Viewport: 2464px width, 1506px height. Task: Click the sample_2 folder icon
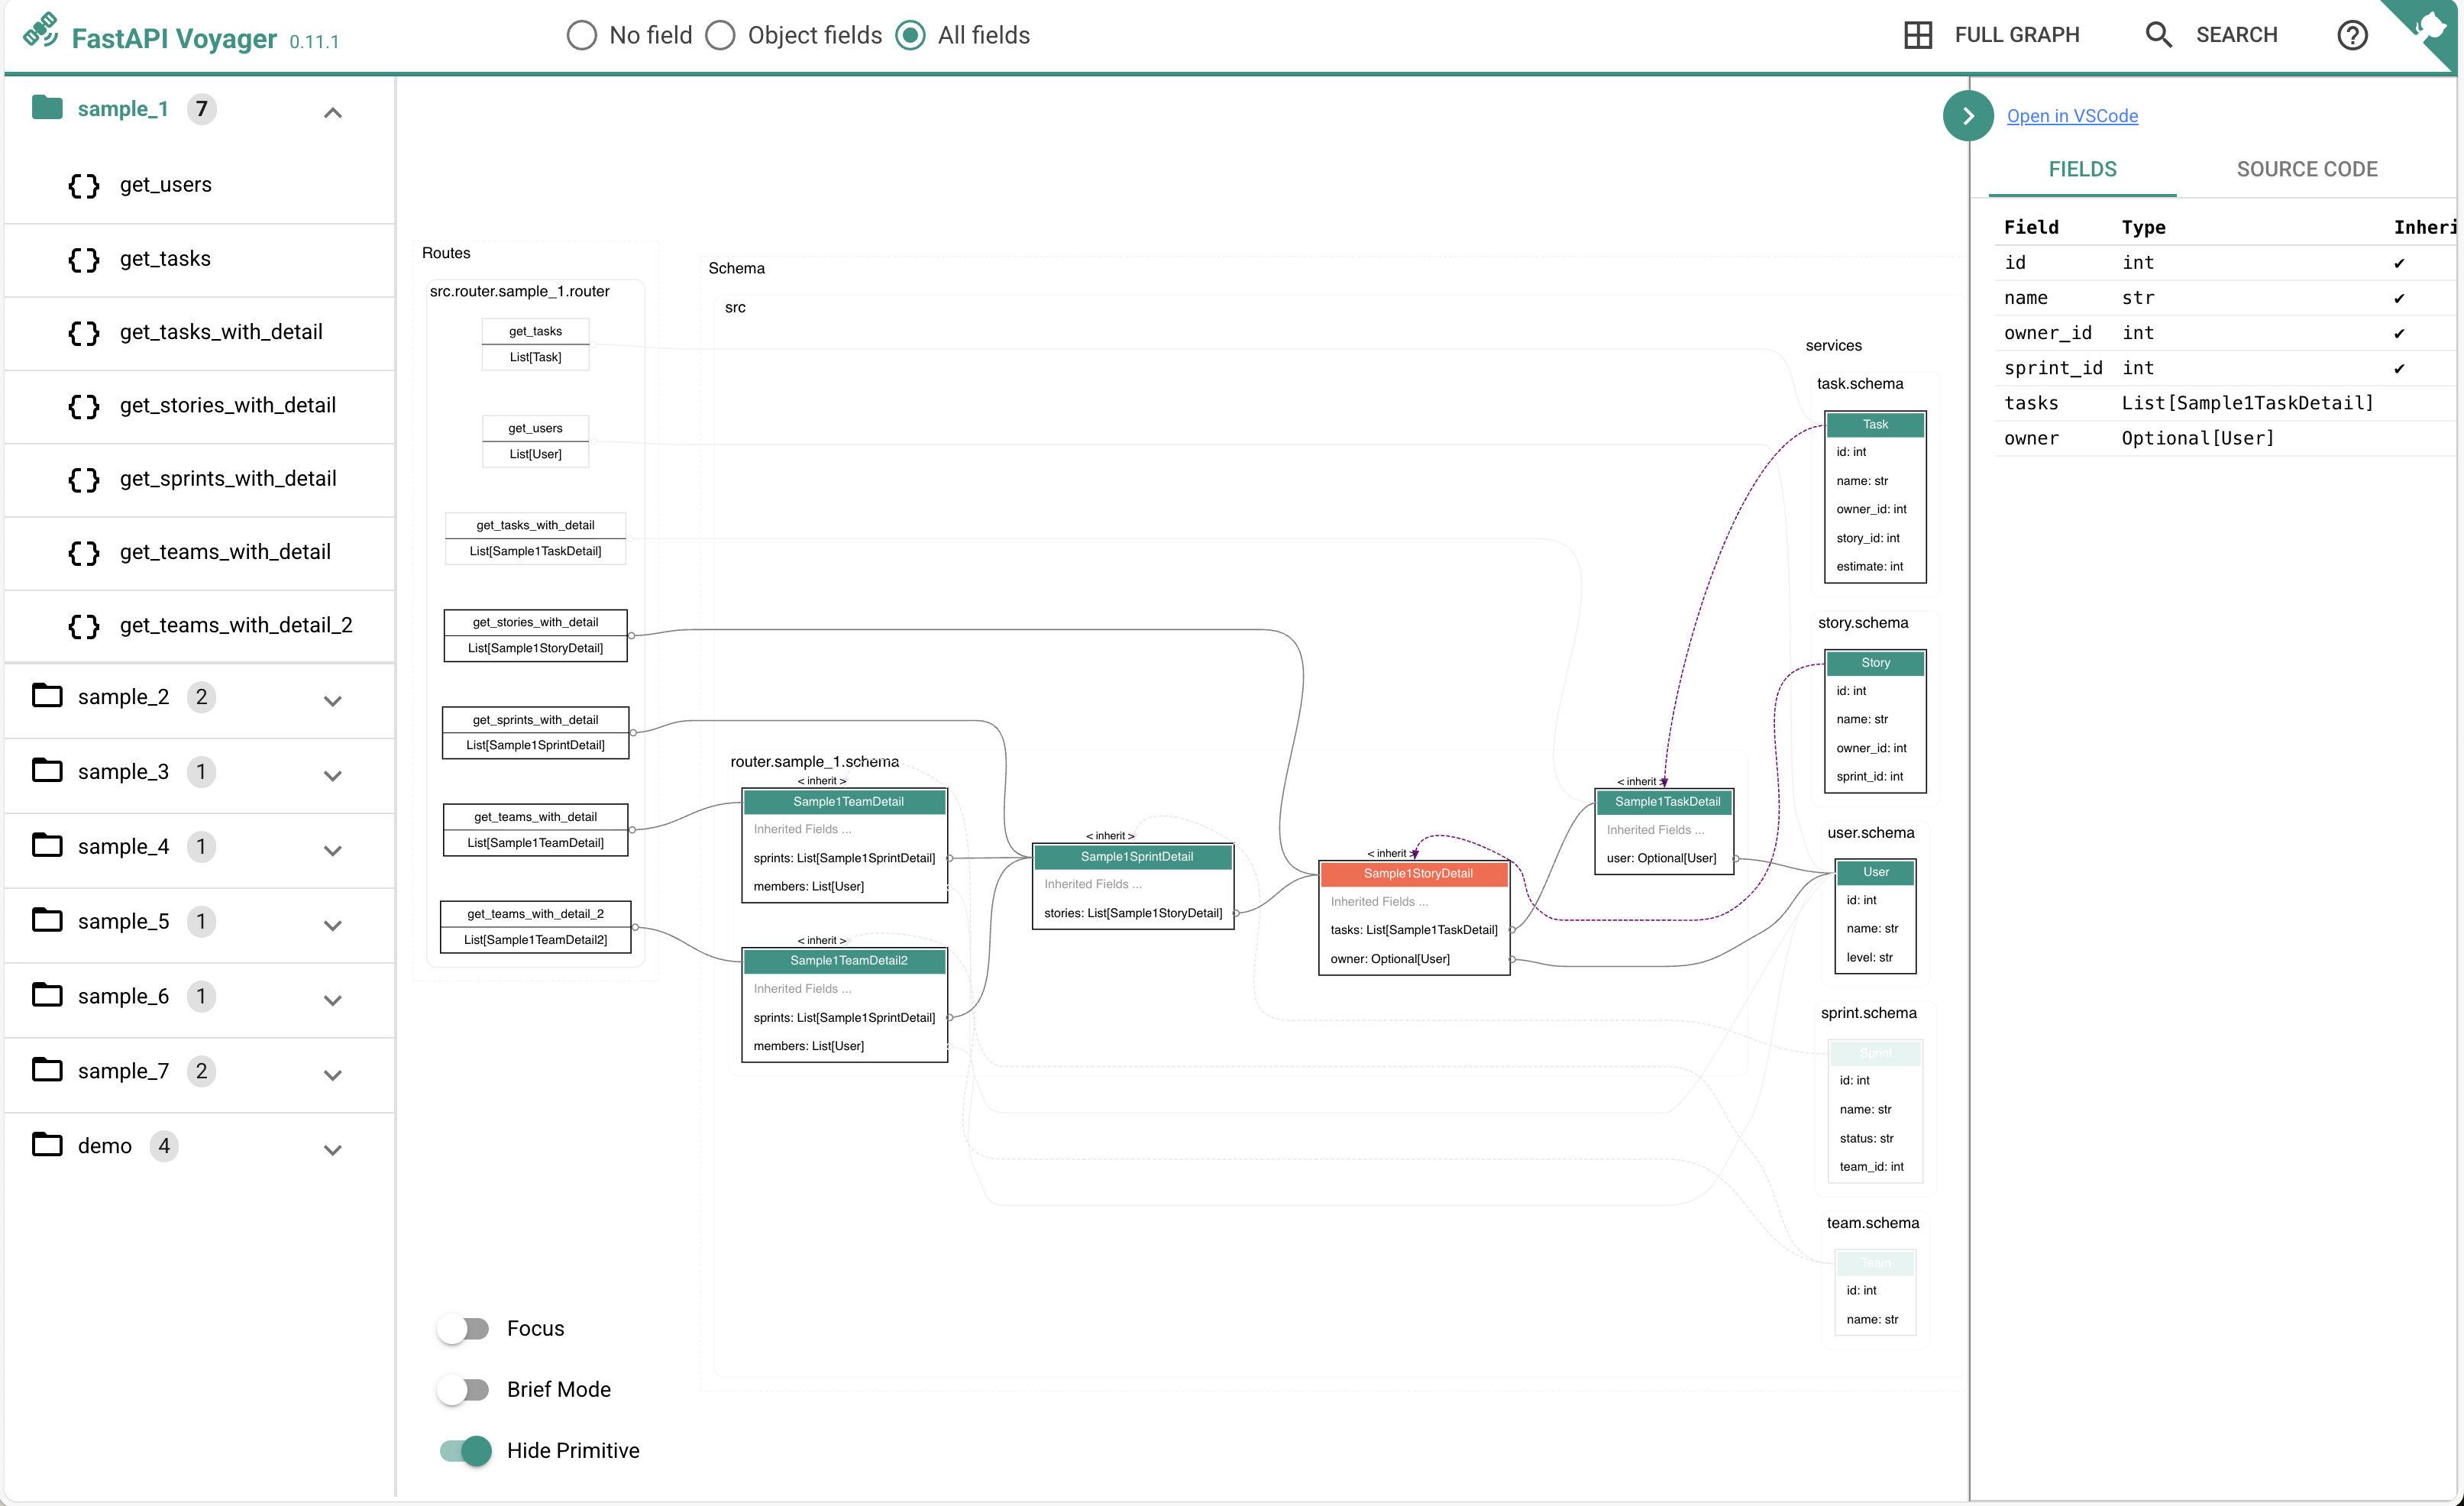point(47,696)
